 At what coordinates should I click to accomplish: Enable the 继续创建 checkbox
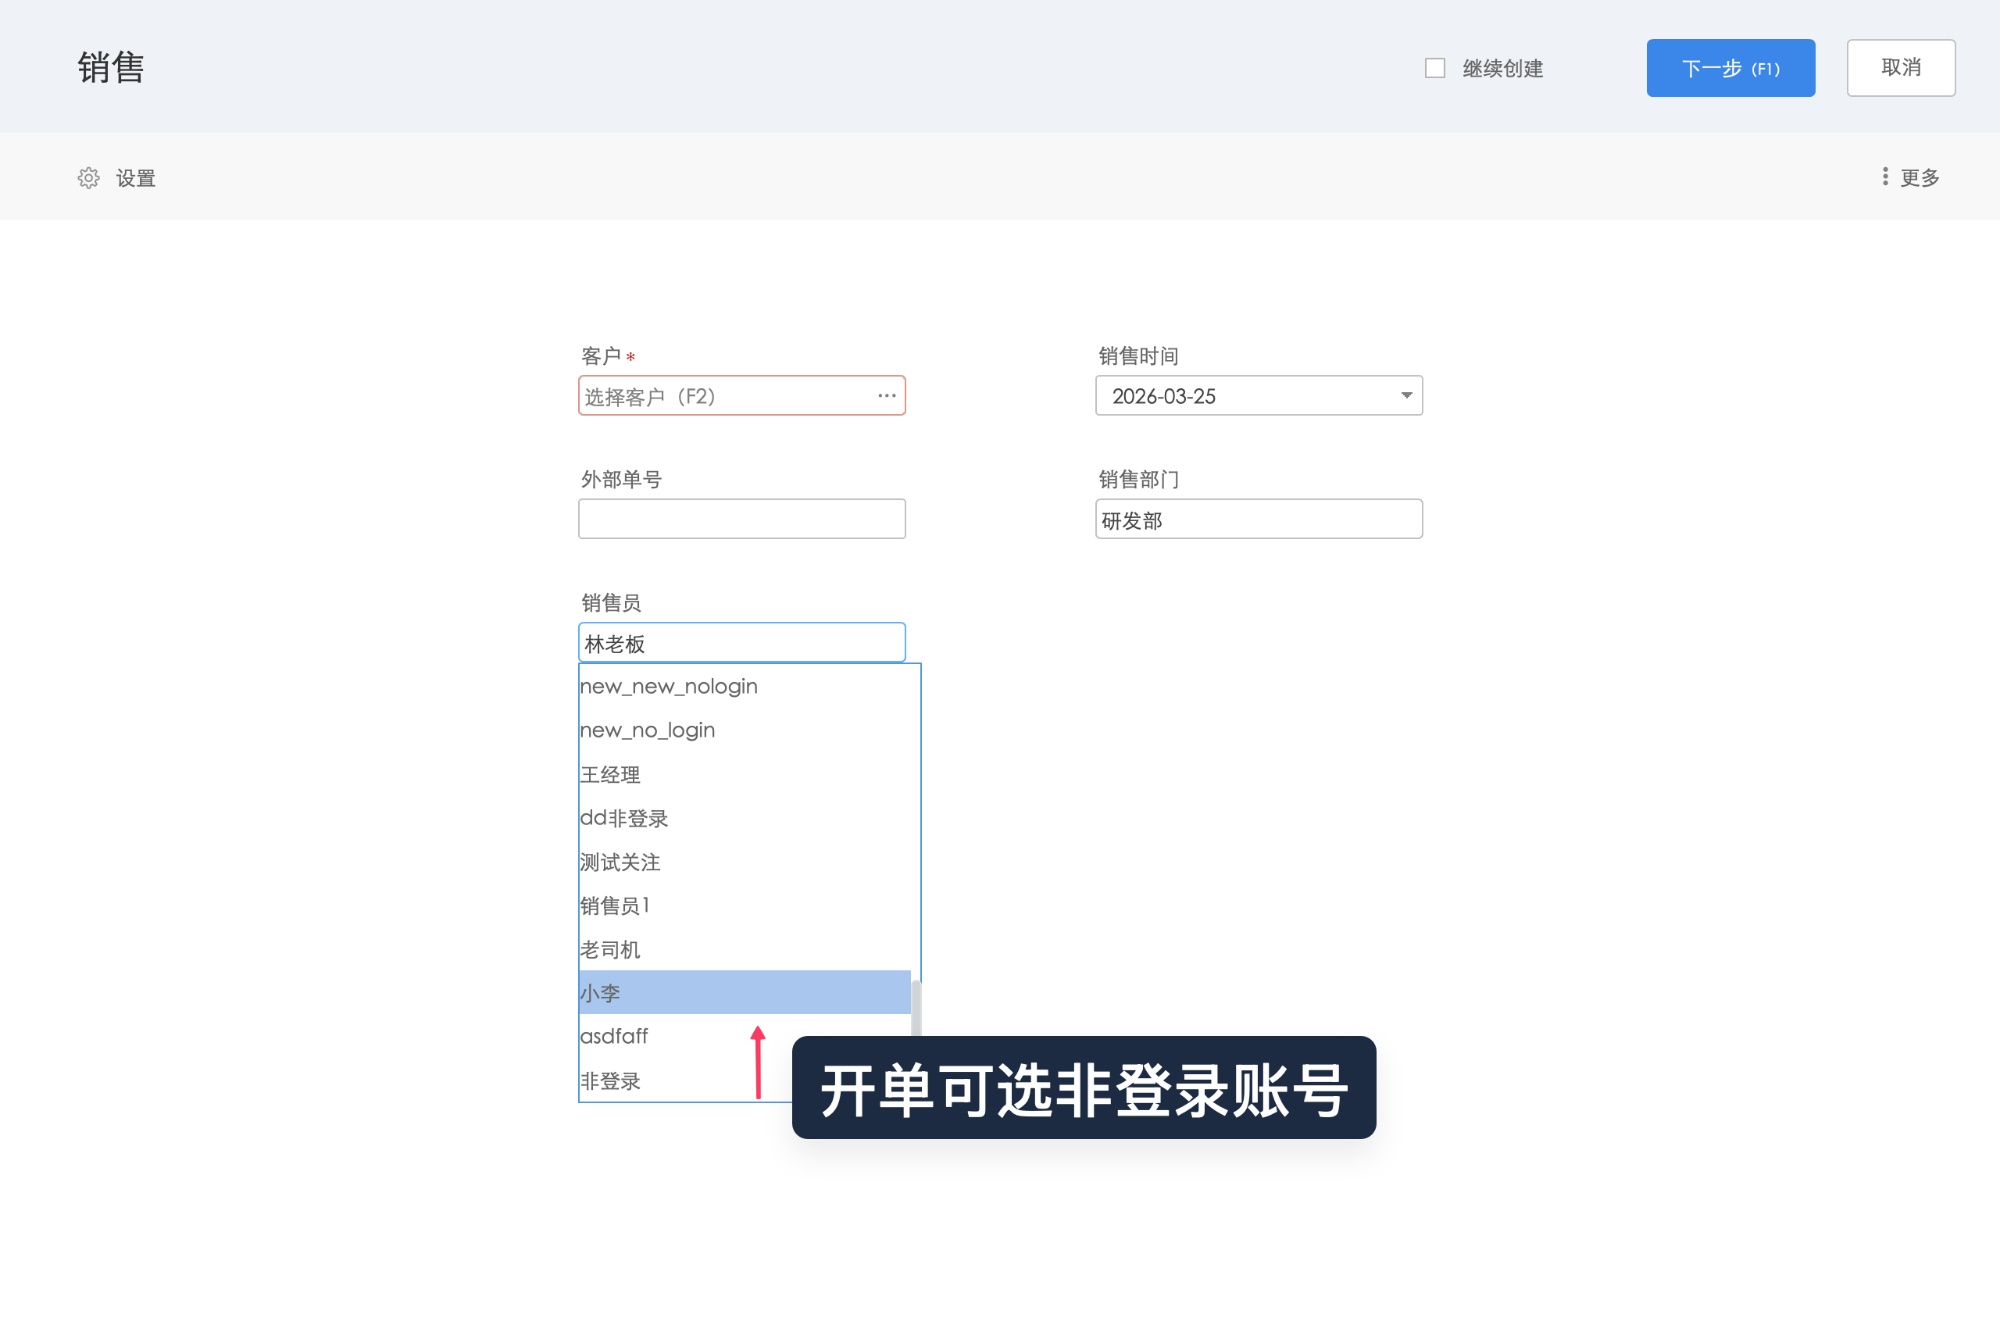(x=1434, y=67)
